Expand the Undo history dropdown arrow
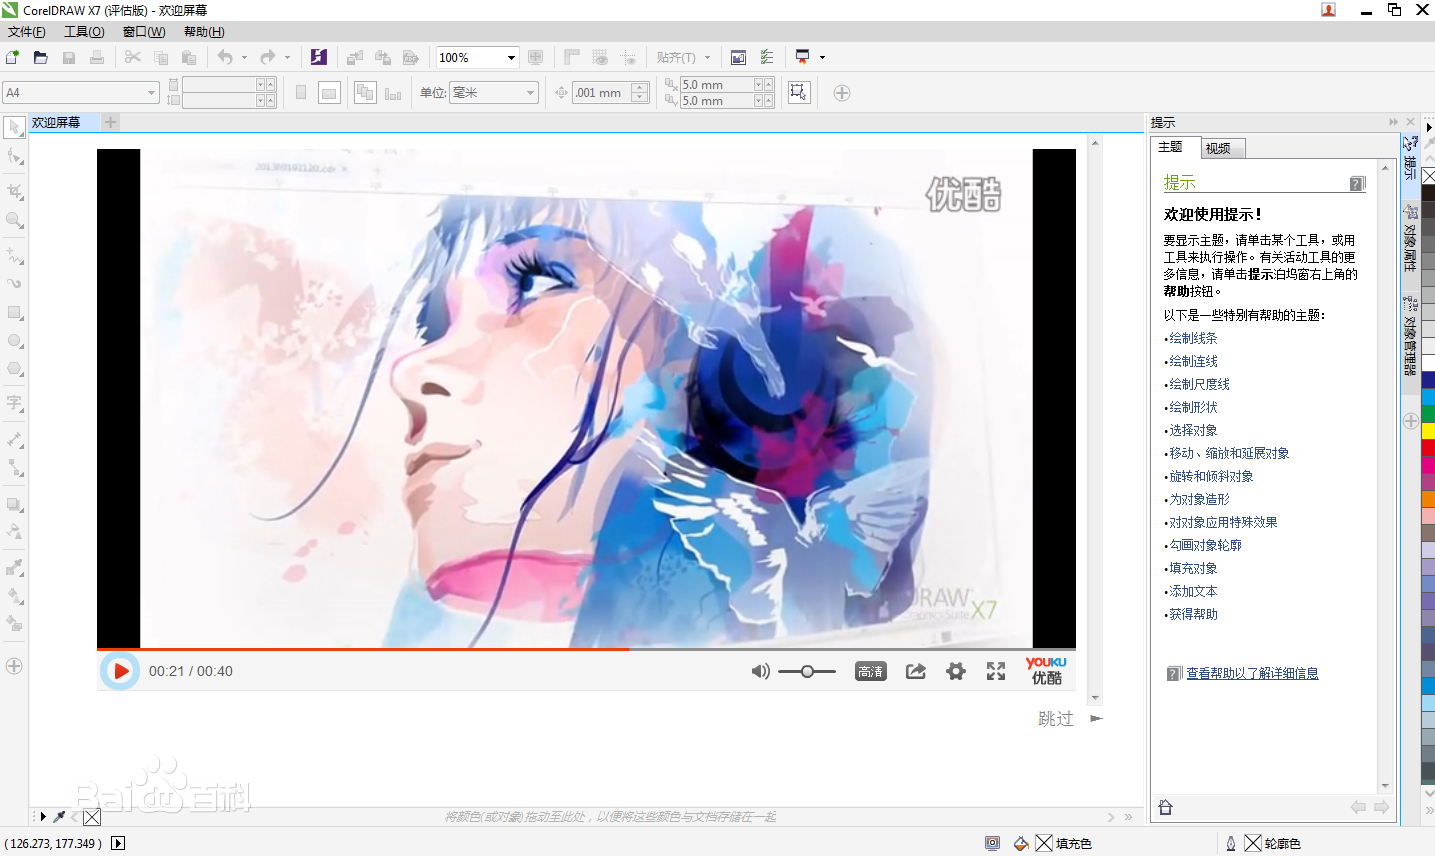 coord(244,58)
